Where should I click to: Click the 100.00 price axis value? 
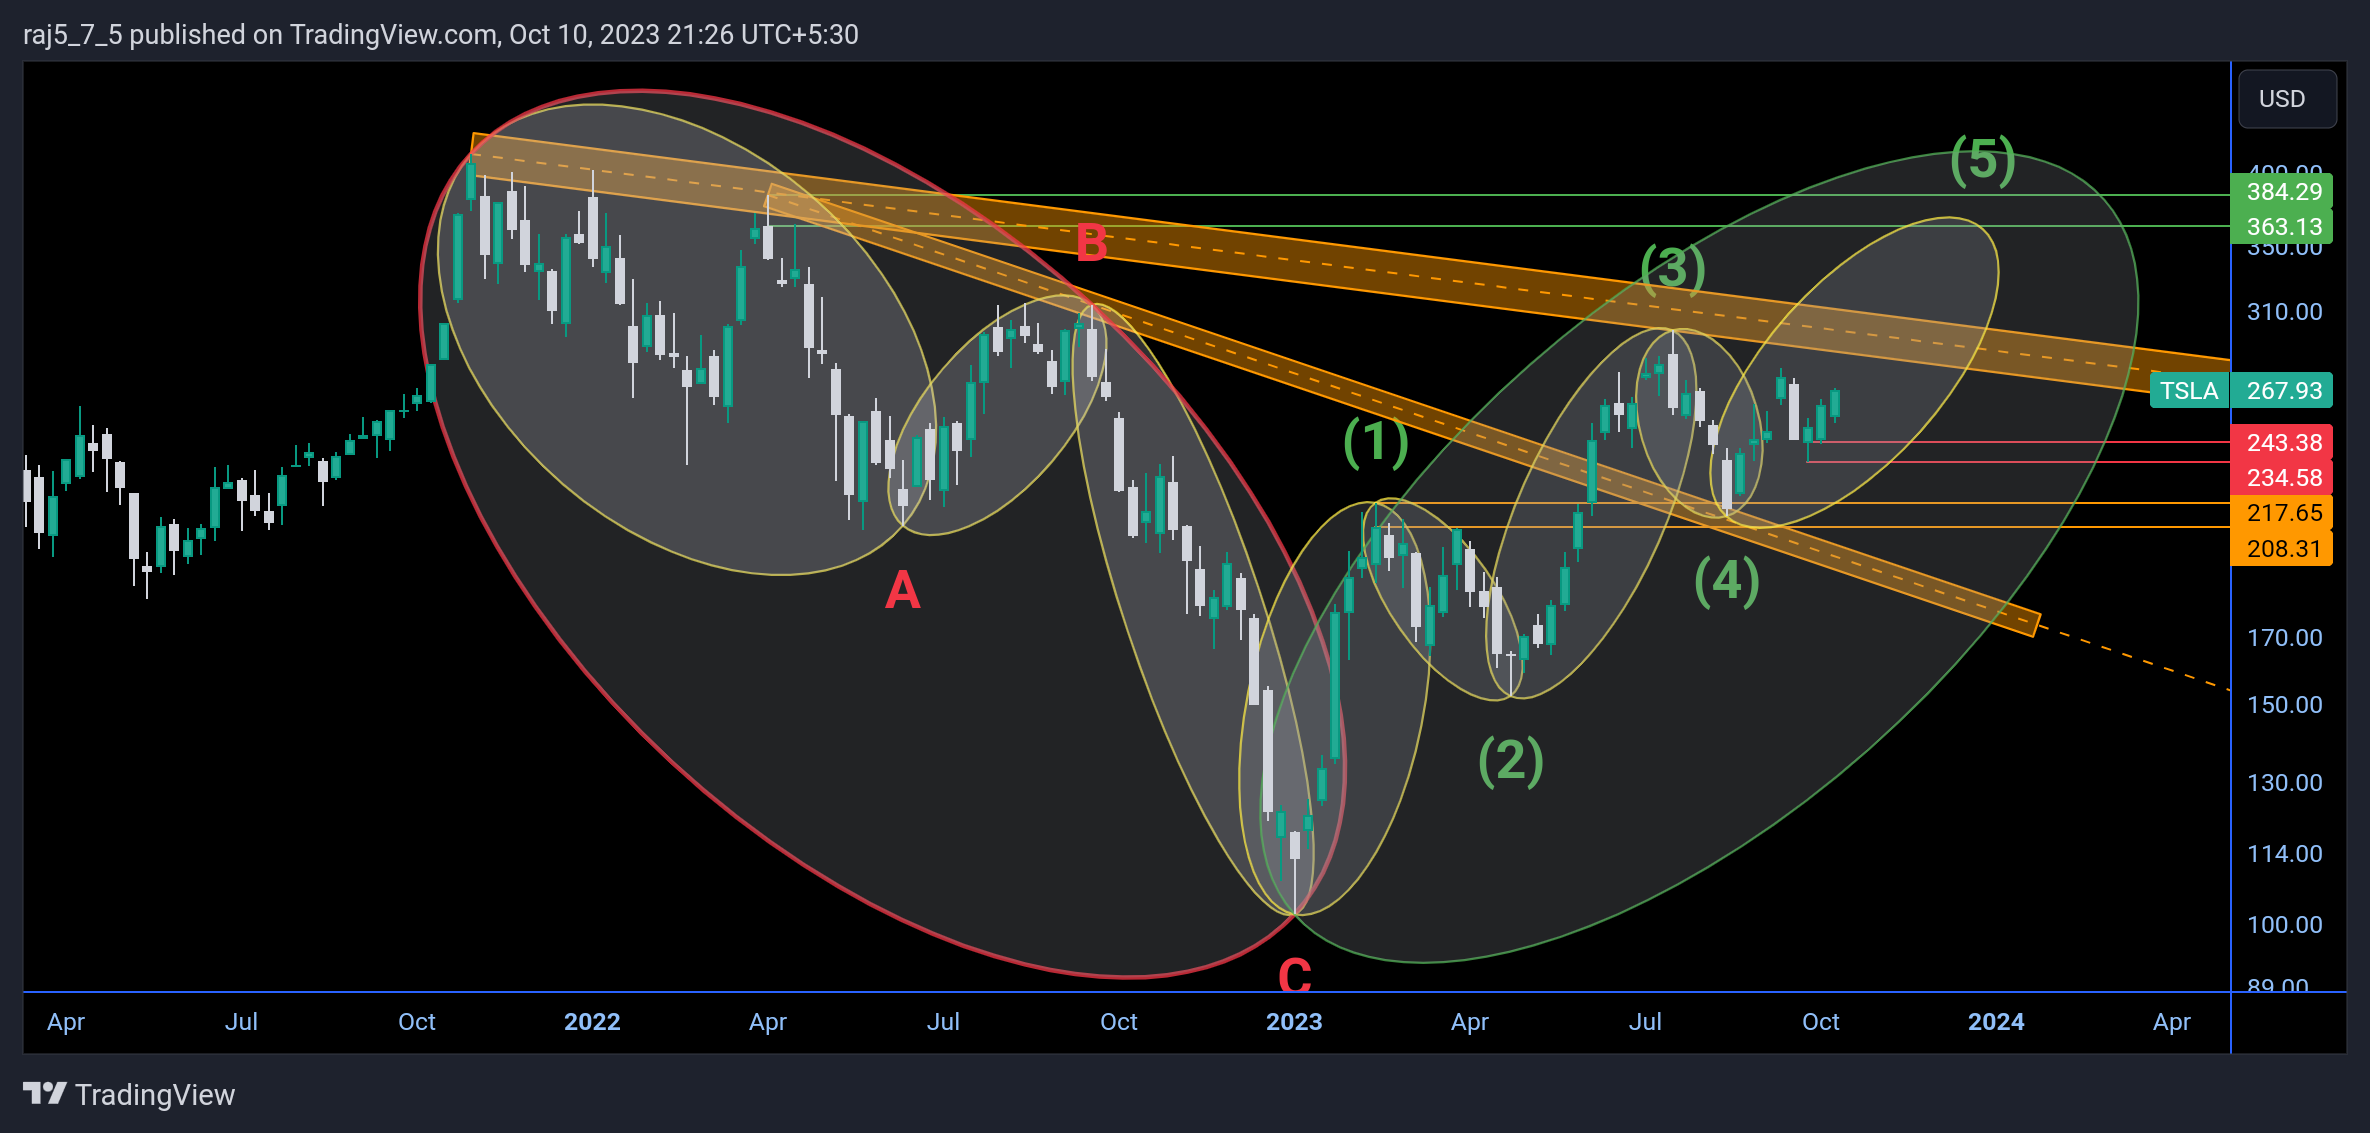click(2285, 925)
